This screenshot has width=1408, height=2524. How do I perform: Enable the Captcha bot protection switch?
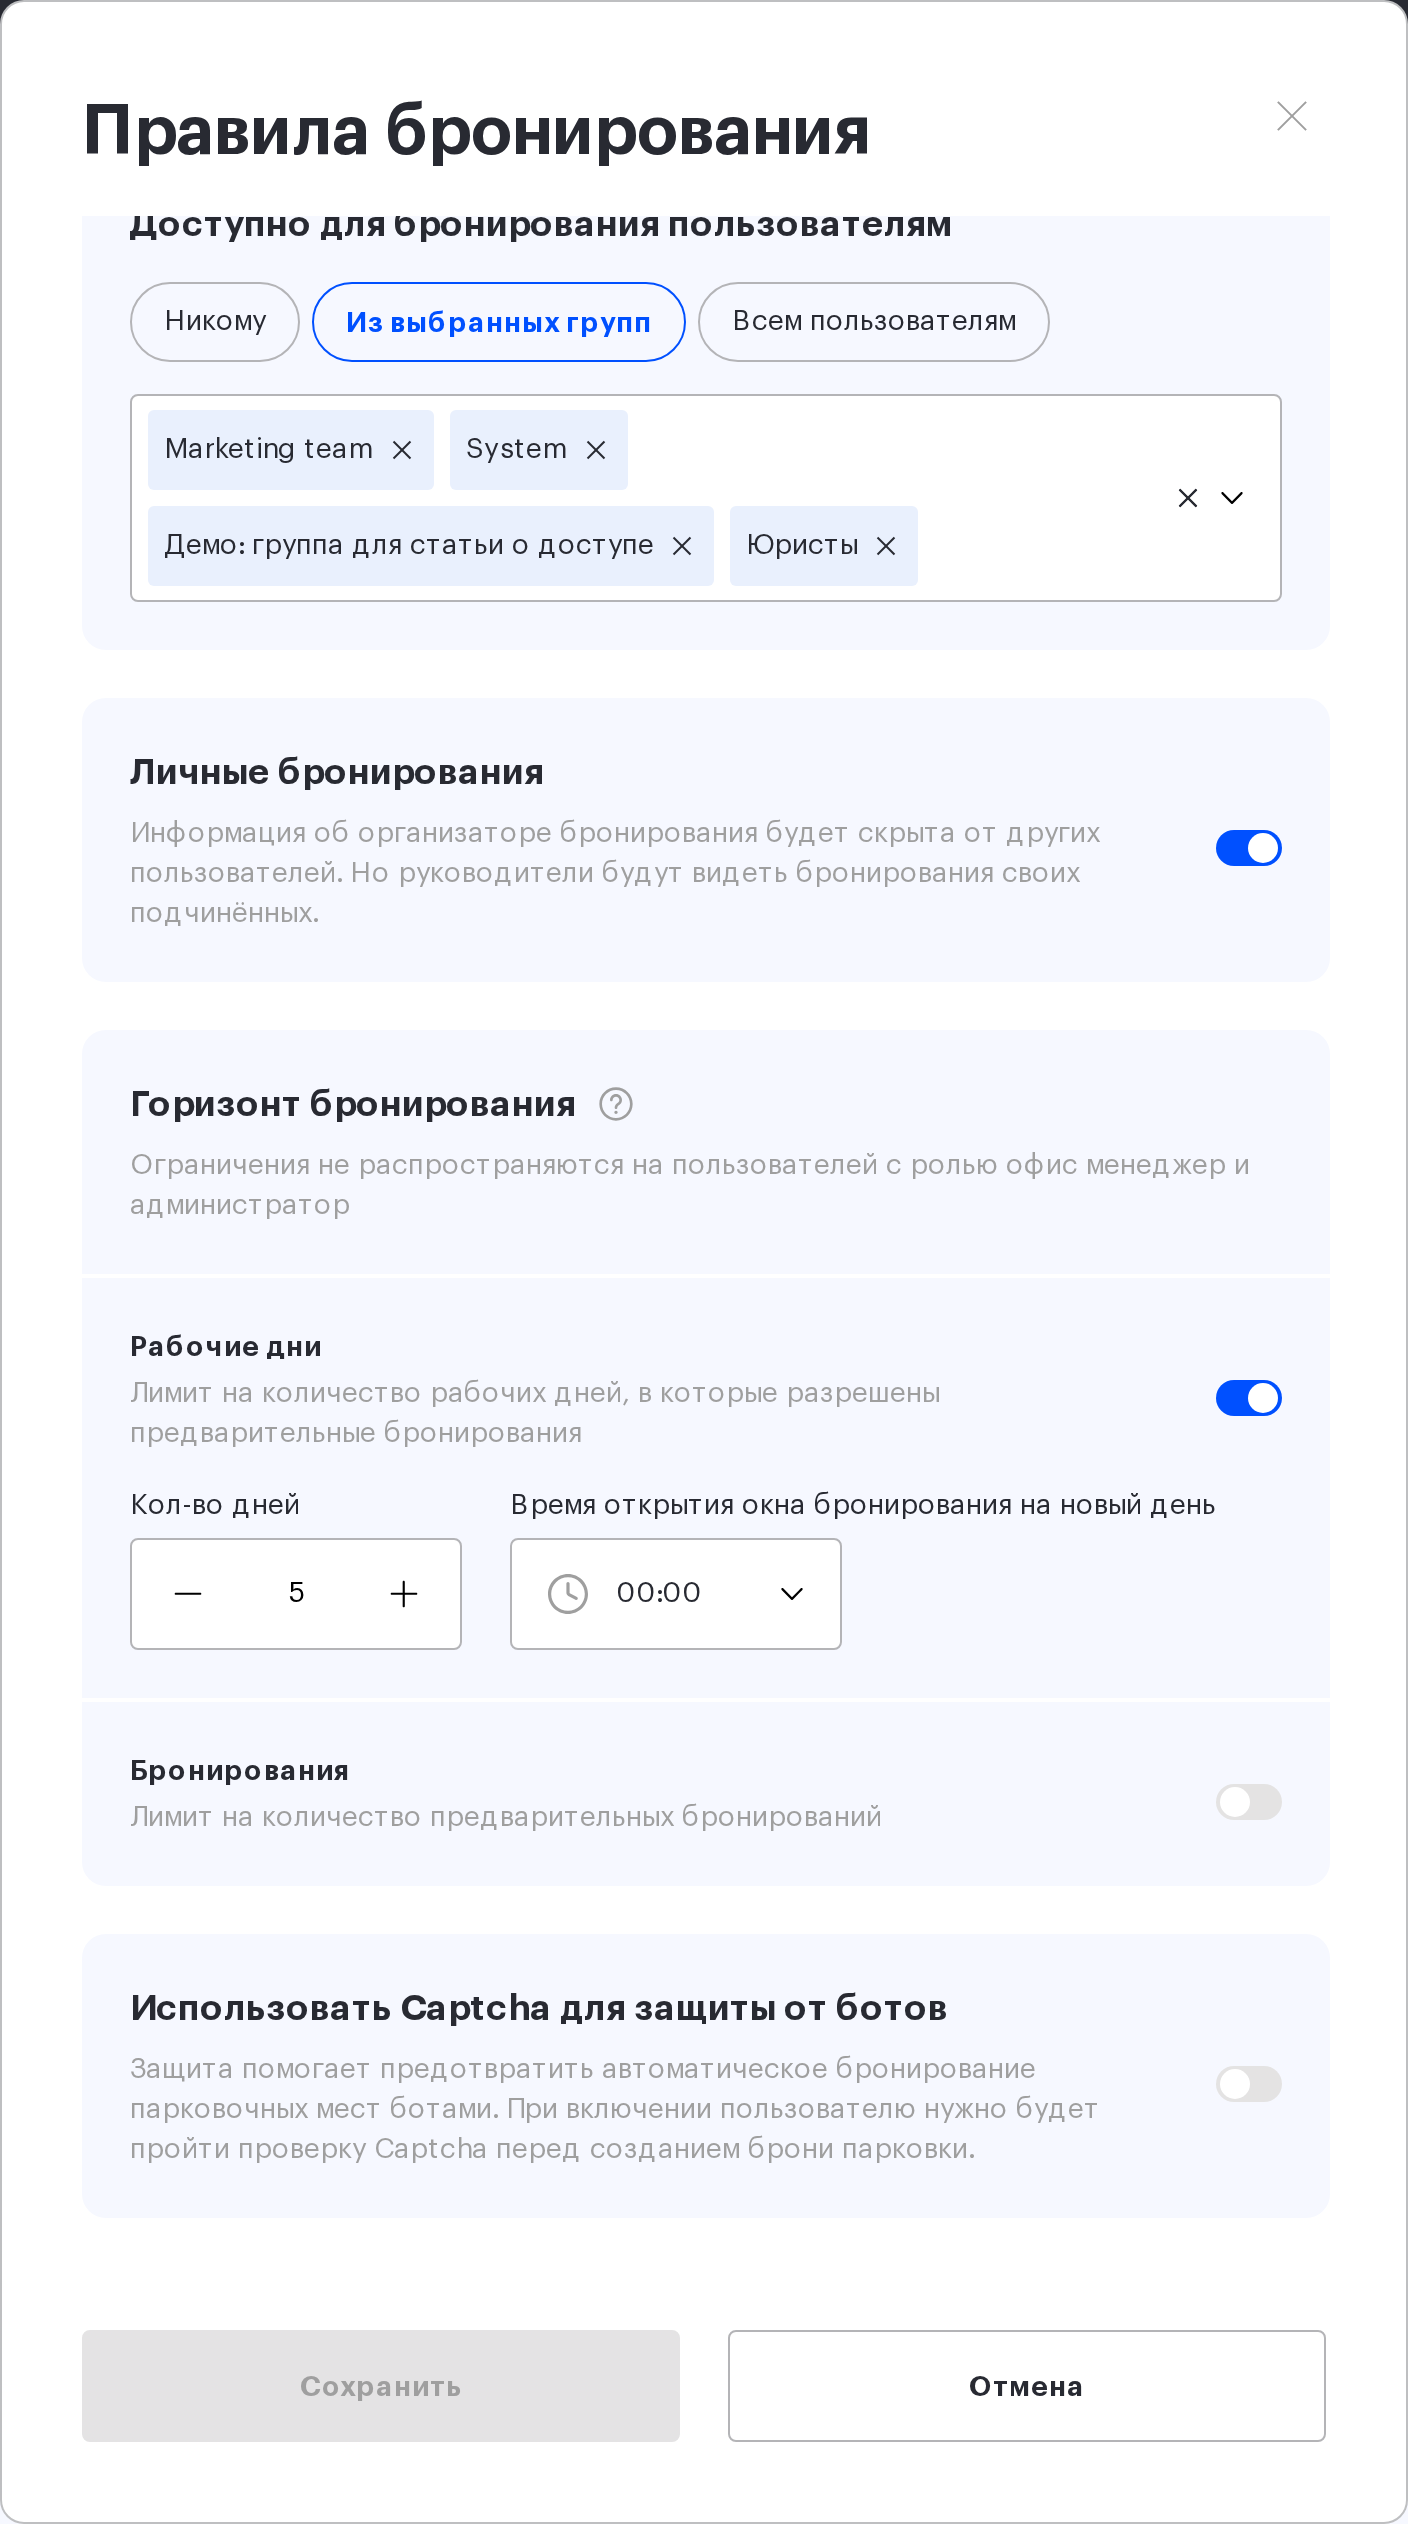tap(1249, 2084)
